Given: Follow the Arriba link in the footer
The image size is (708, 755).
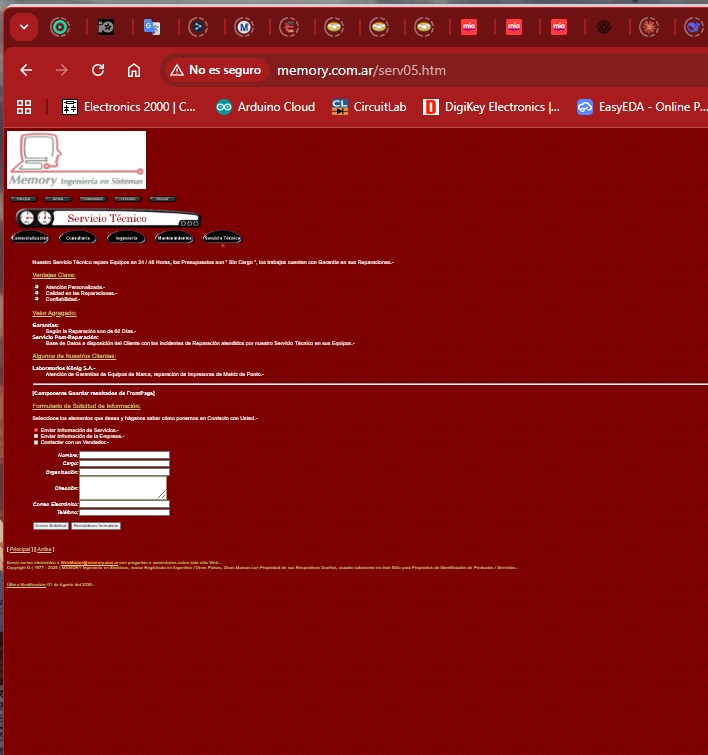Looking at the screenshot, I should [44, 549].
